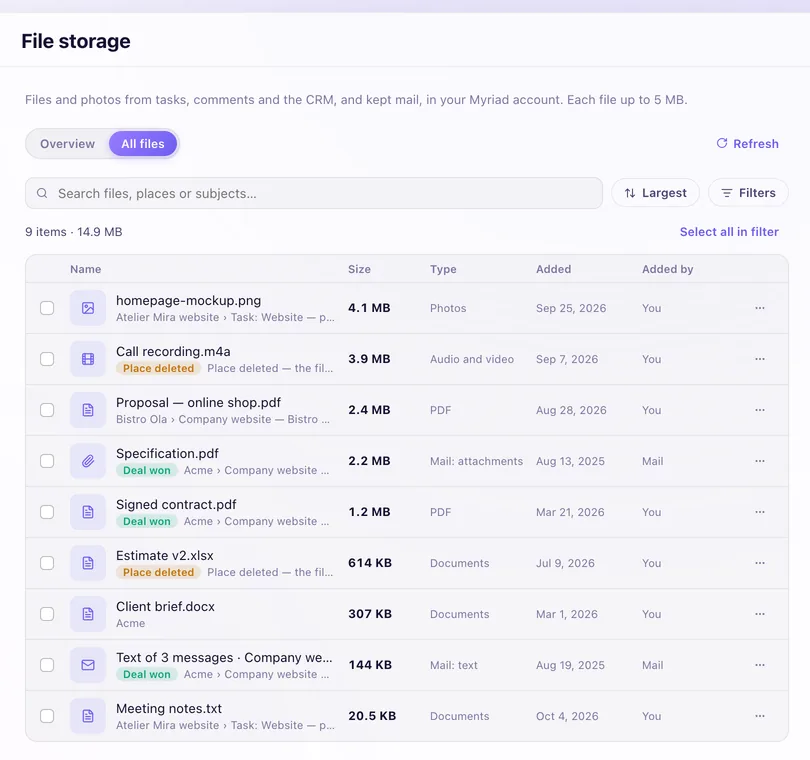Image resolution: width=810 pixels, height=760 pixels.
Task: Click the Oct 4, 2026 date cell
Action: coord(567,716)
